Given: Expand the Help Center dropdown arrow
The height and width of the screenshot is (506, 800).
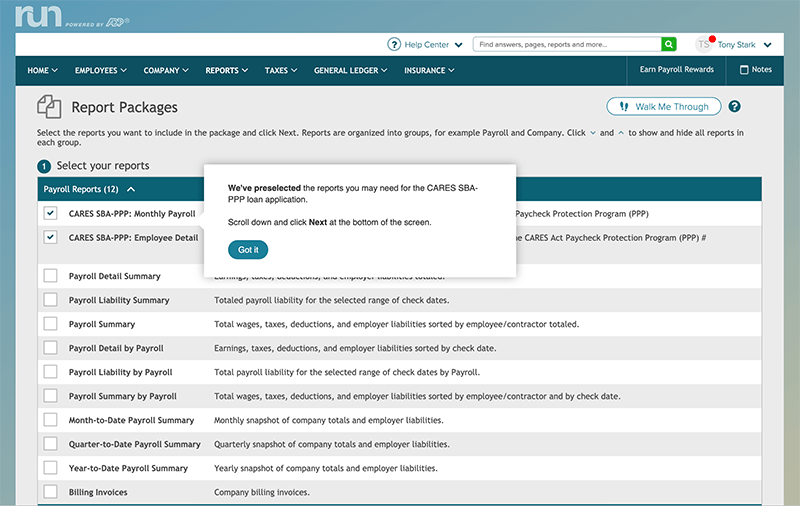Looking at the screenshot, I should (x=458, y=45).
